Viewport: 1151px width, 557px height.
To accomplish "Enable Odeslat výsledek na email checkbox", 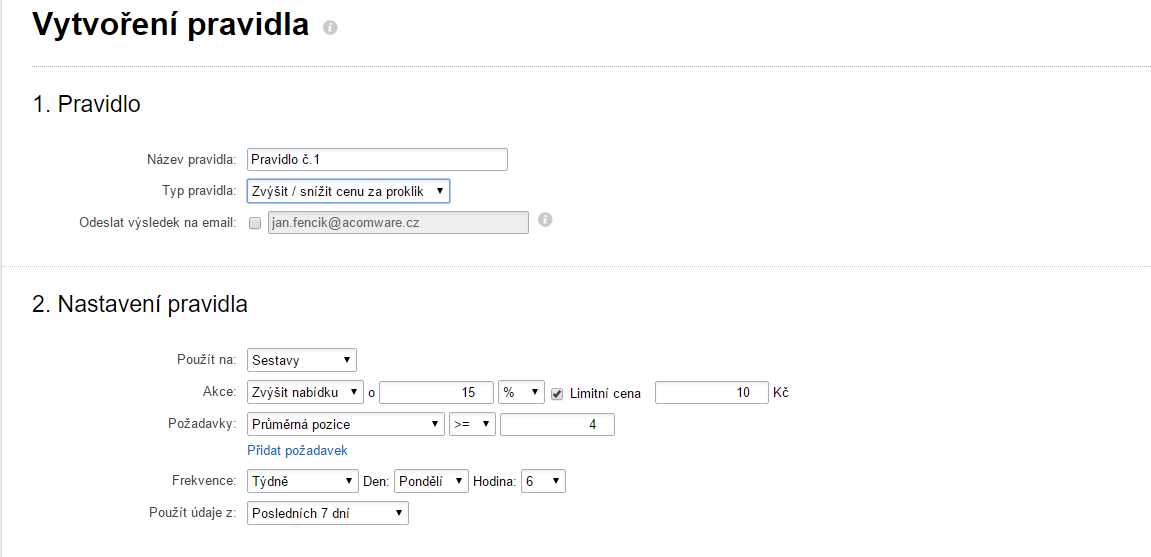I will point(255,223).
